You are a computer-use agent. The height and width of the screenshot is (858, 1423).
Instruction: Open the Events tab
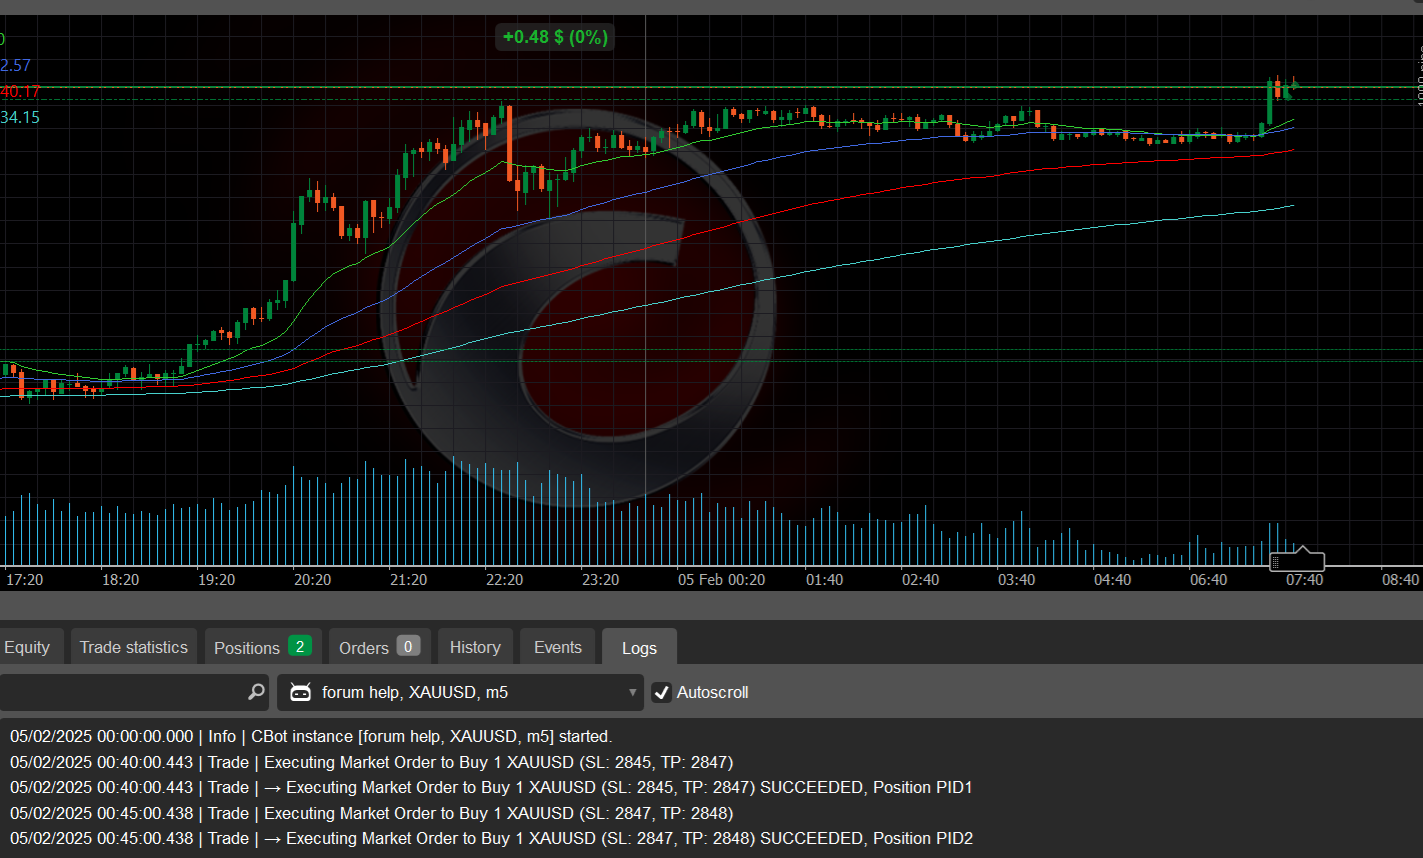(x=558, y=647)
